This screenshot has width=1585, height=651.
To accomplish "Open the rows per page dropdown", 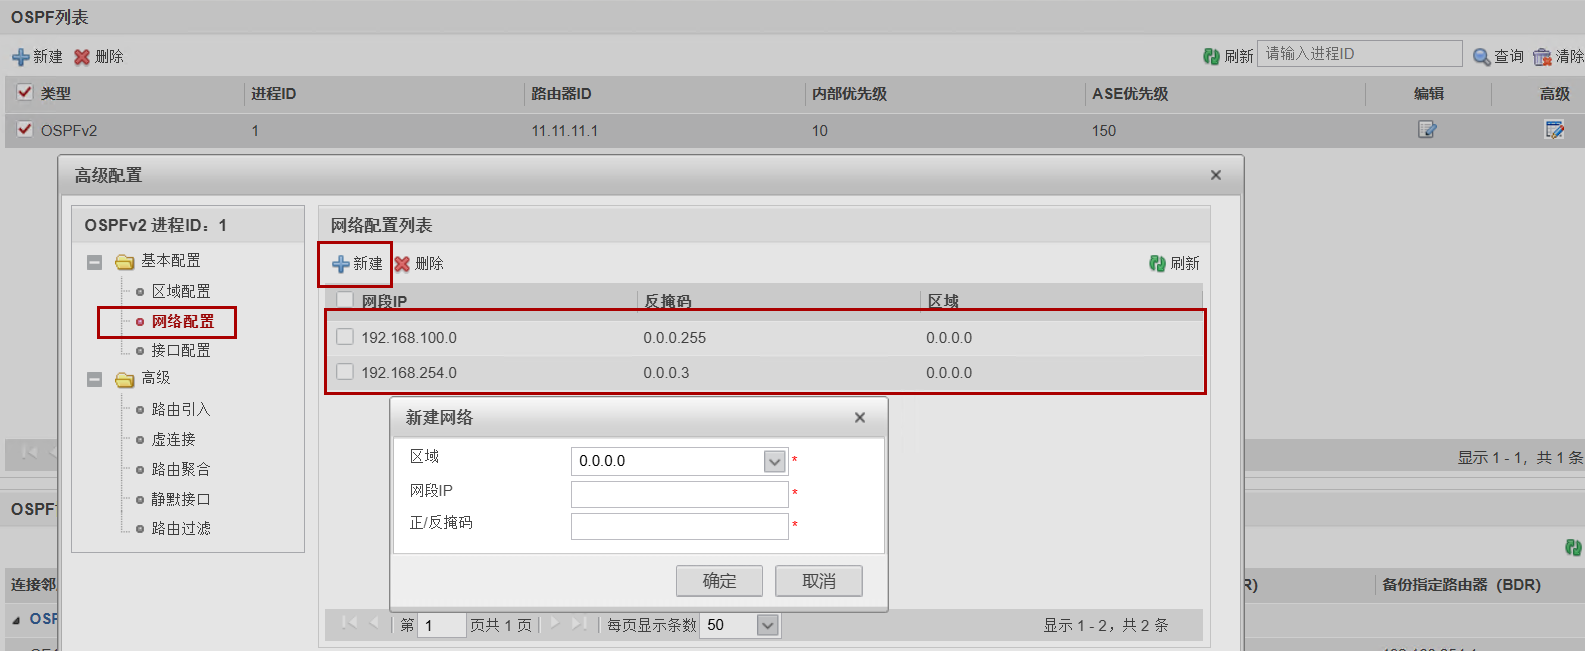I will (x=767, y=625).
